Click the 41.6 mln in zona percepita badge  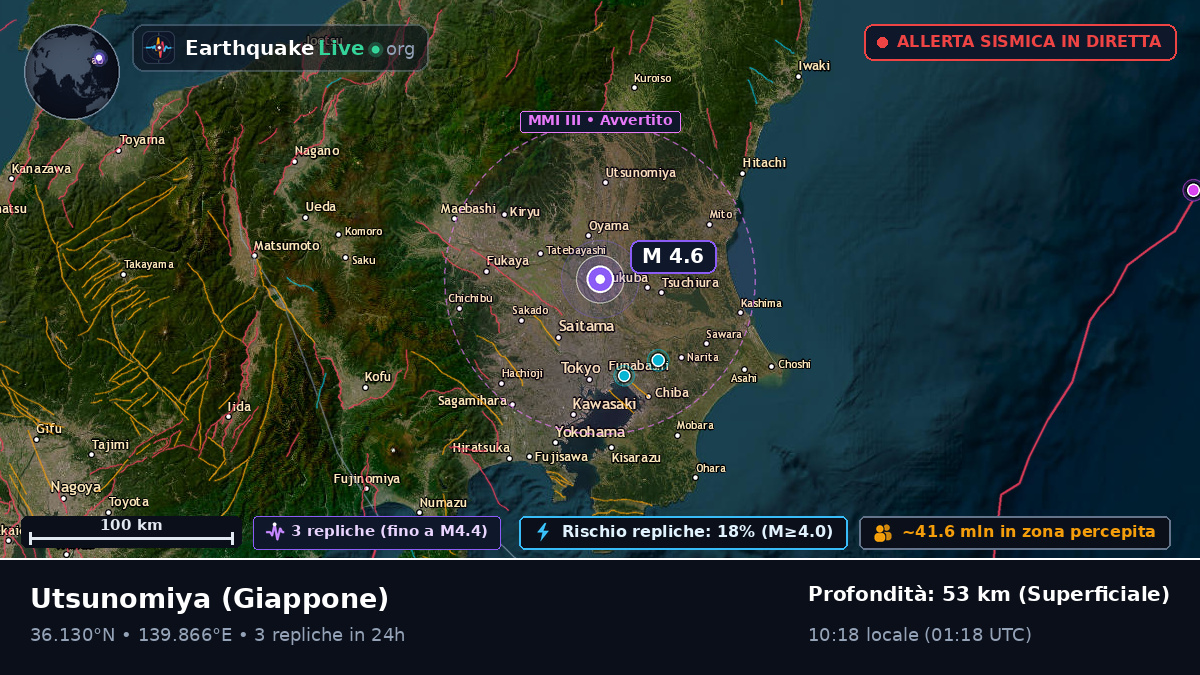[x=1015, y=533]
